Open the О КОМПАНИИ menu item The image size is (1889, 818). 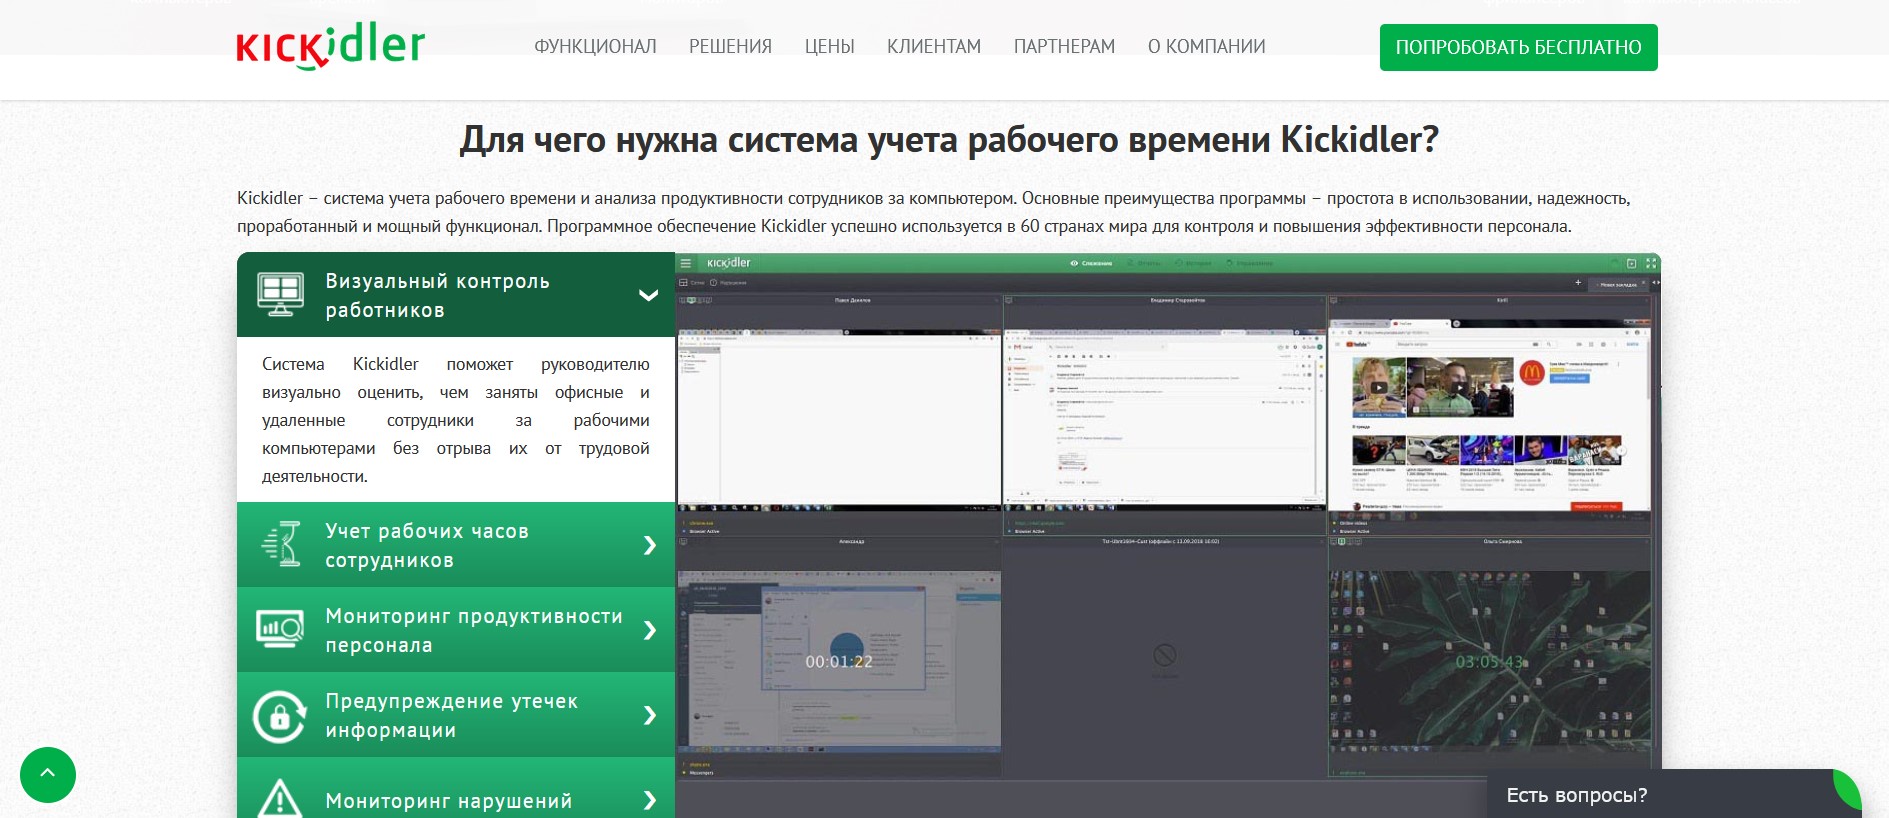[x=1206, y=47]
